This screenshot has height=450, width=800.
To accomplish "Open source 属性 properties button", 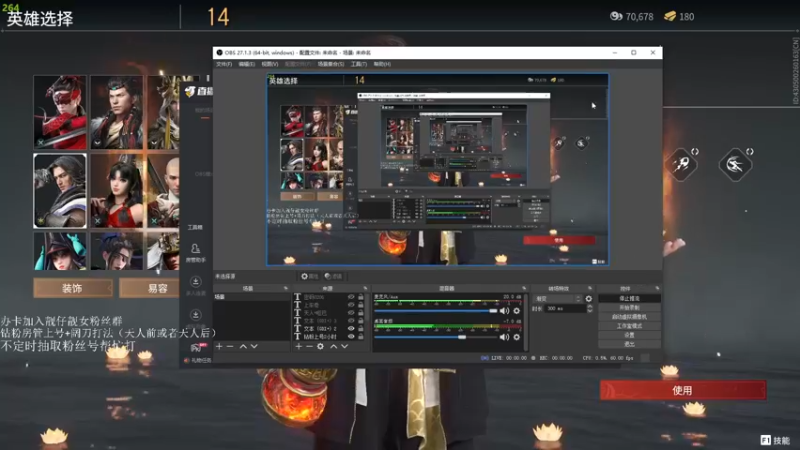I will point(310,276).
